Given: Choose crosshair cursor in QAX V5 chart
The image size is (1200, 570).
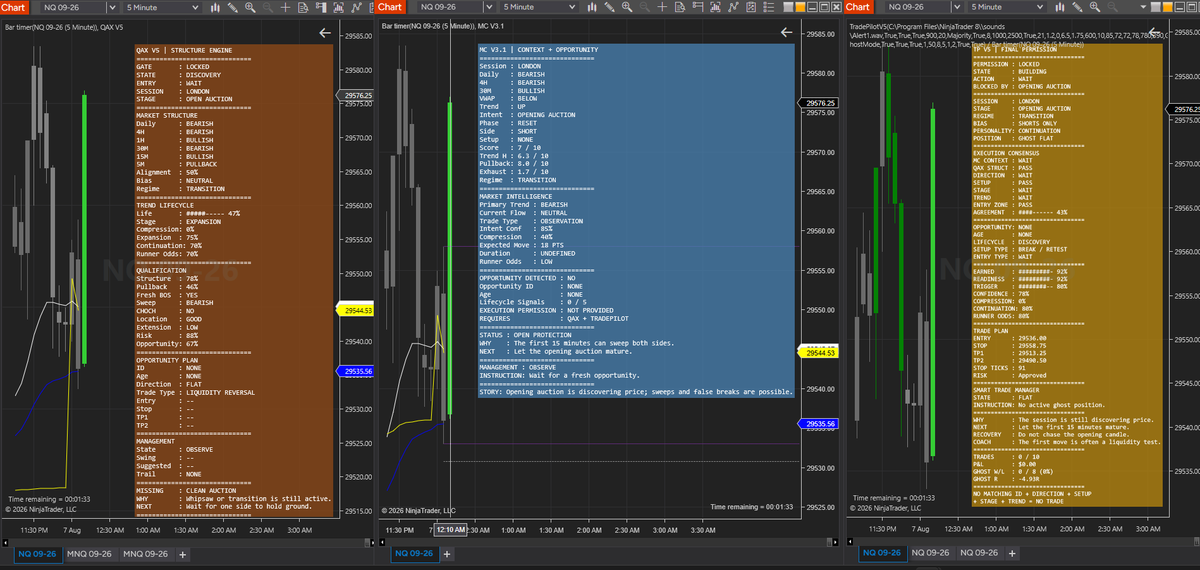Looking at the screenshot, I should 285,7.
